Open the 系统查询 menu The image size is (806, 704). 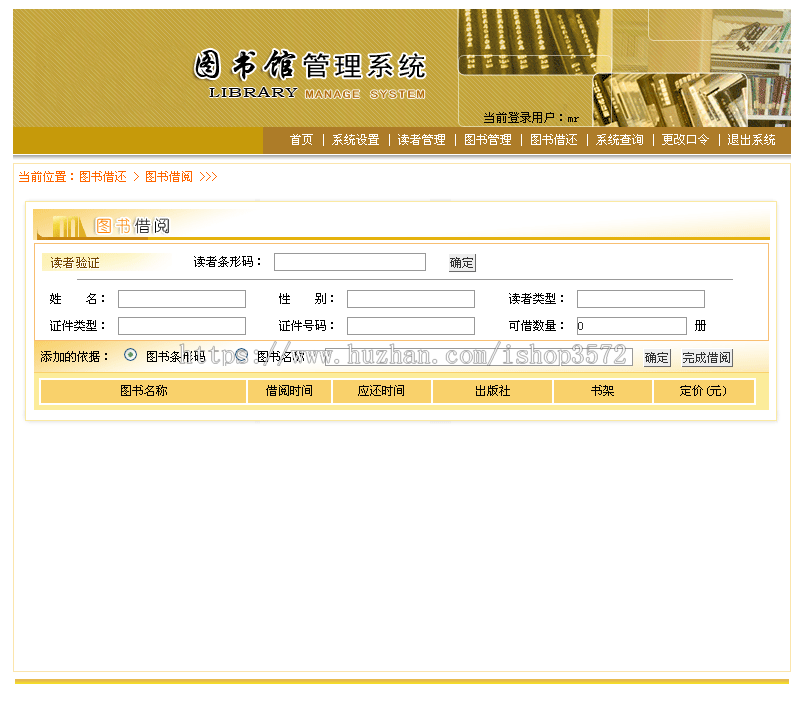(619, 140)
